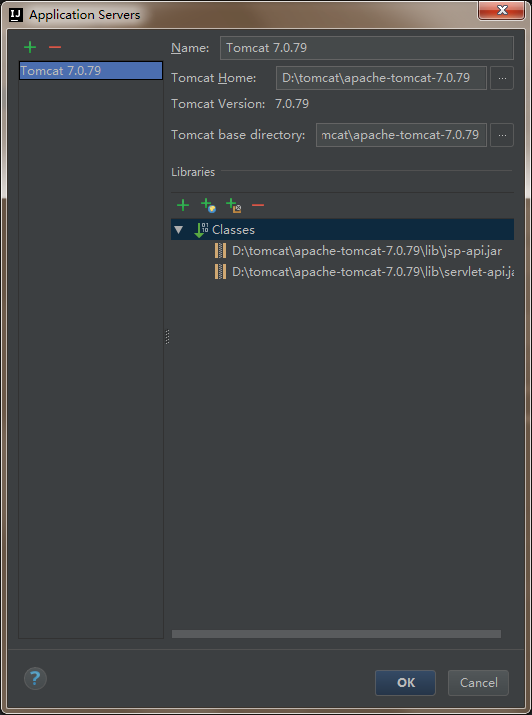
Task: Add library with globe icon
Action: (208, 206)
